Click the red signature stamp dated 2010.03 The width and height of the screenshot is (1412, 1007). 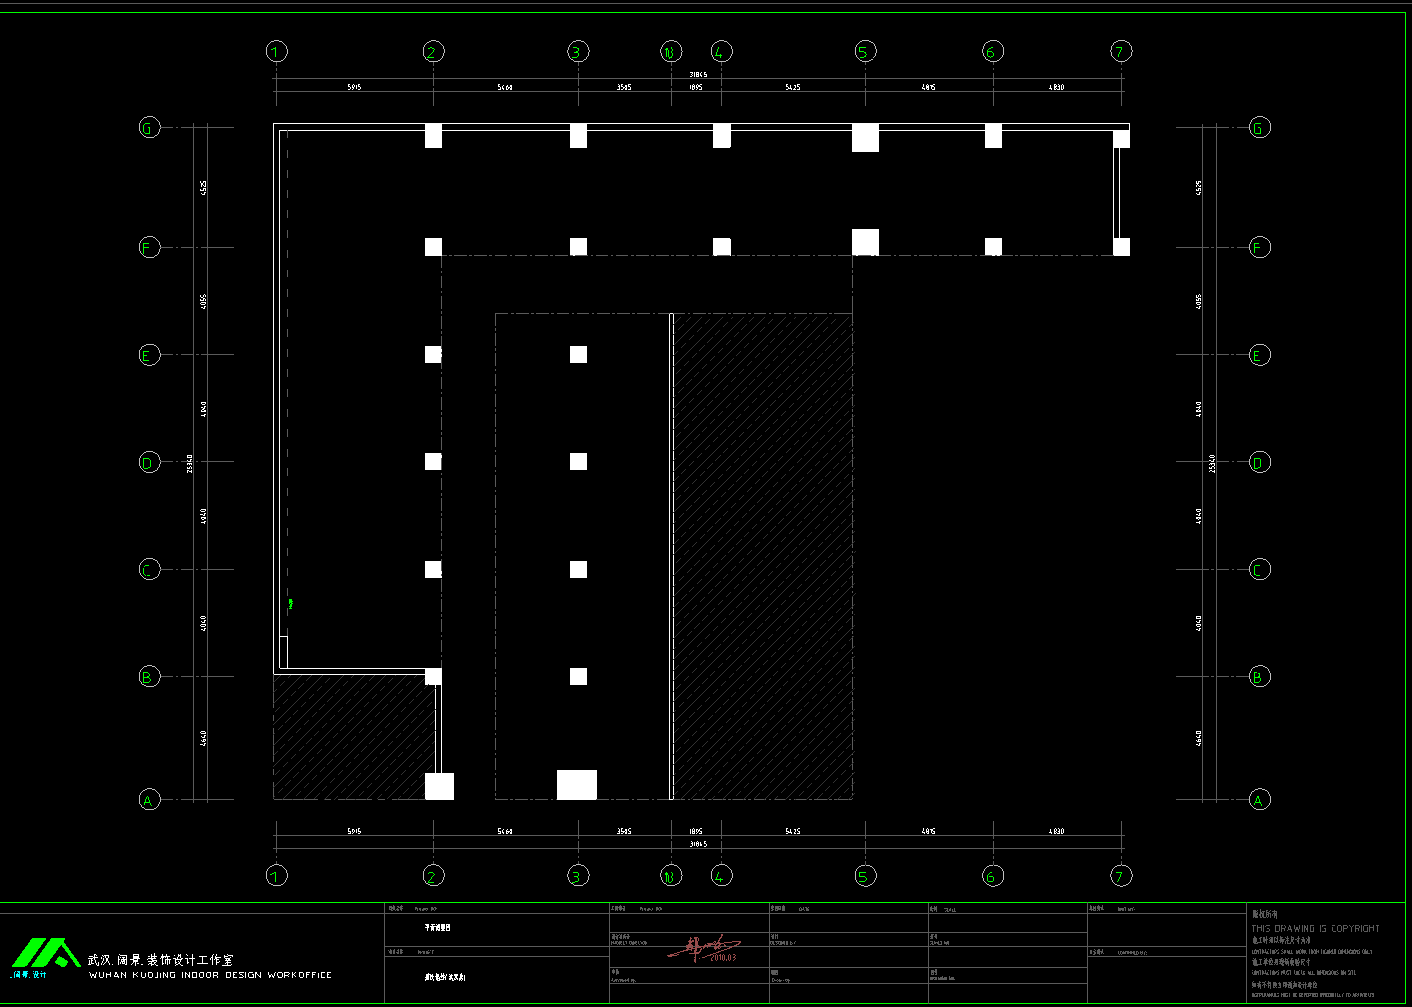click(x=704, y=949)
